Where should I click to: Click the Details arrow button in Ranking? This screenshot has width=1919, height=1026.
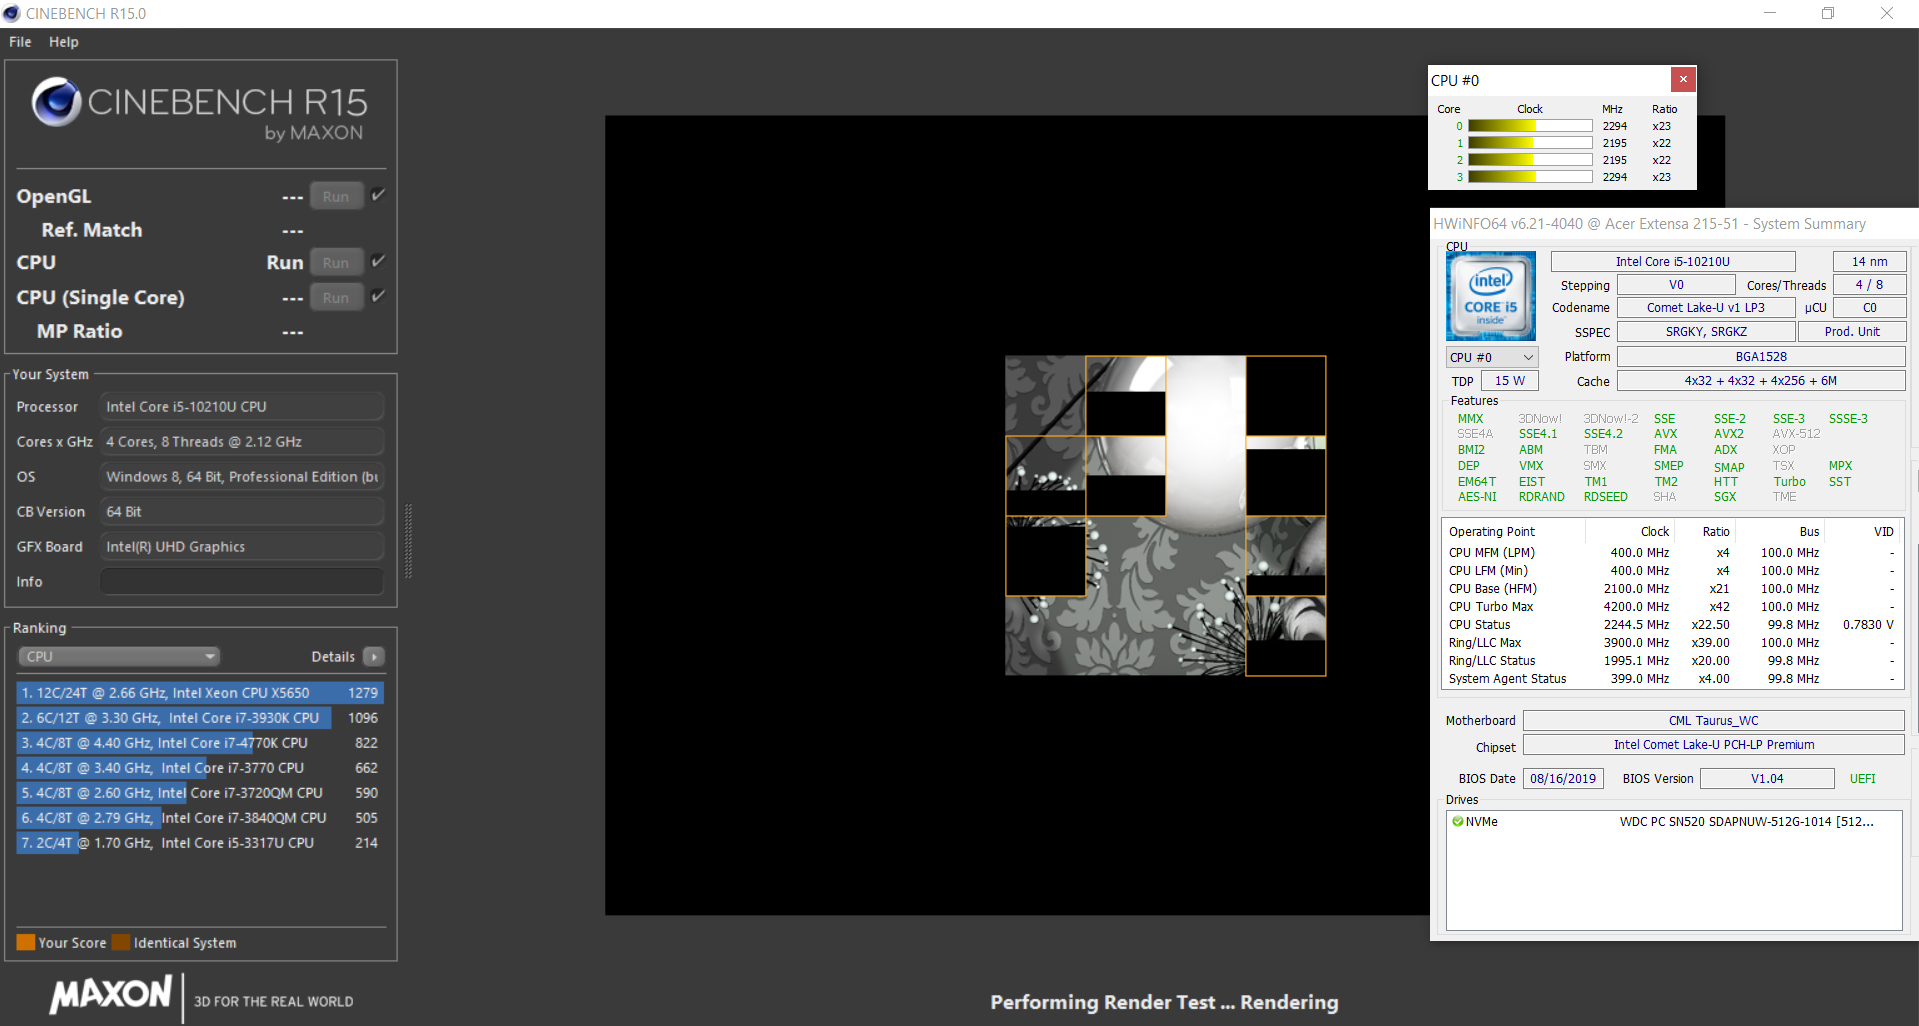click(x=374, y=657)
